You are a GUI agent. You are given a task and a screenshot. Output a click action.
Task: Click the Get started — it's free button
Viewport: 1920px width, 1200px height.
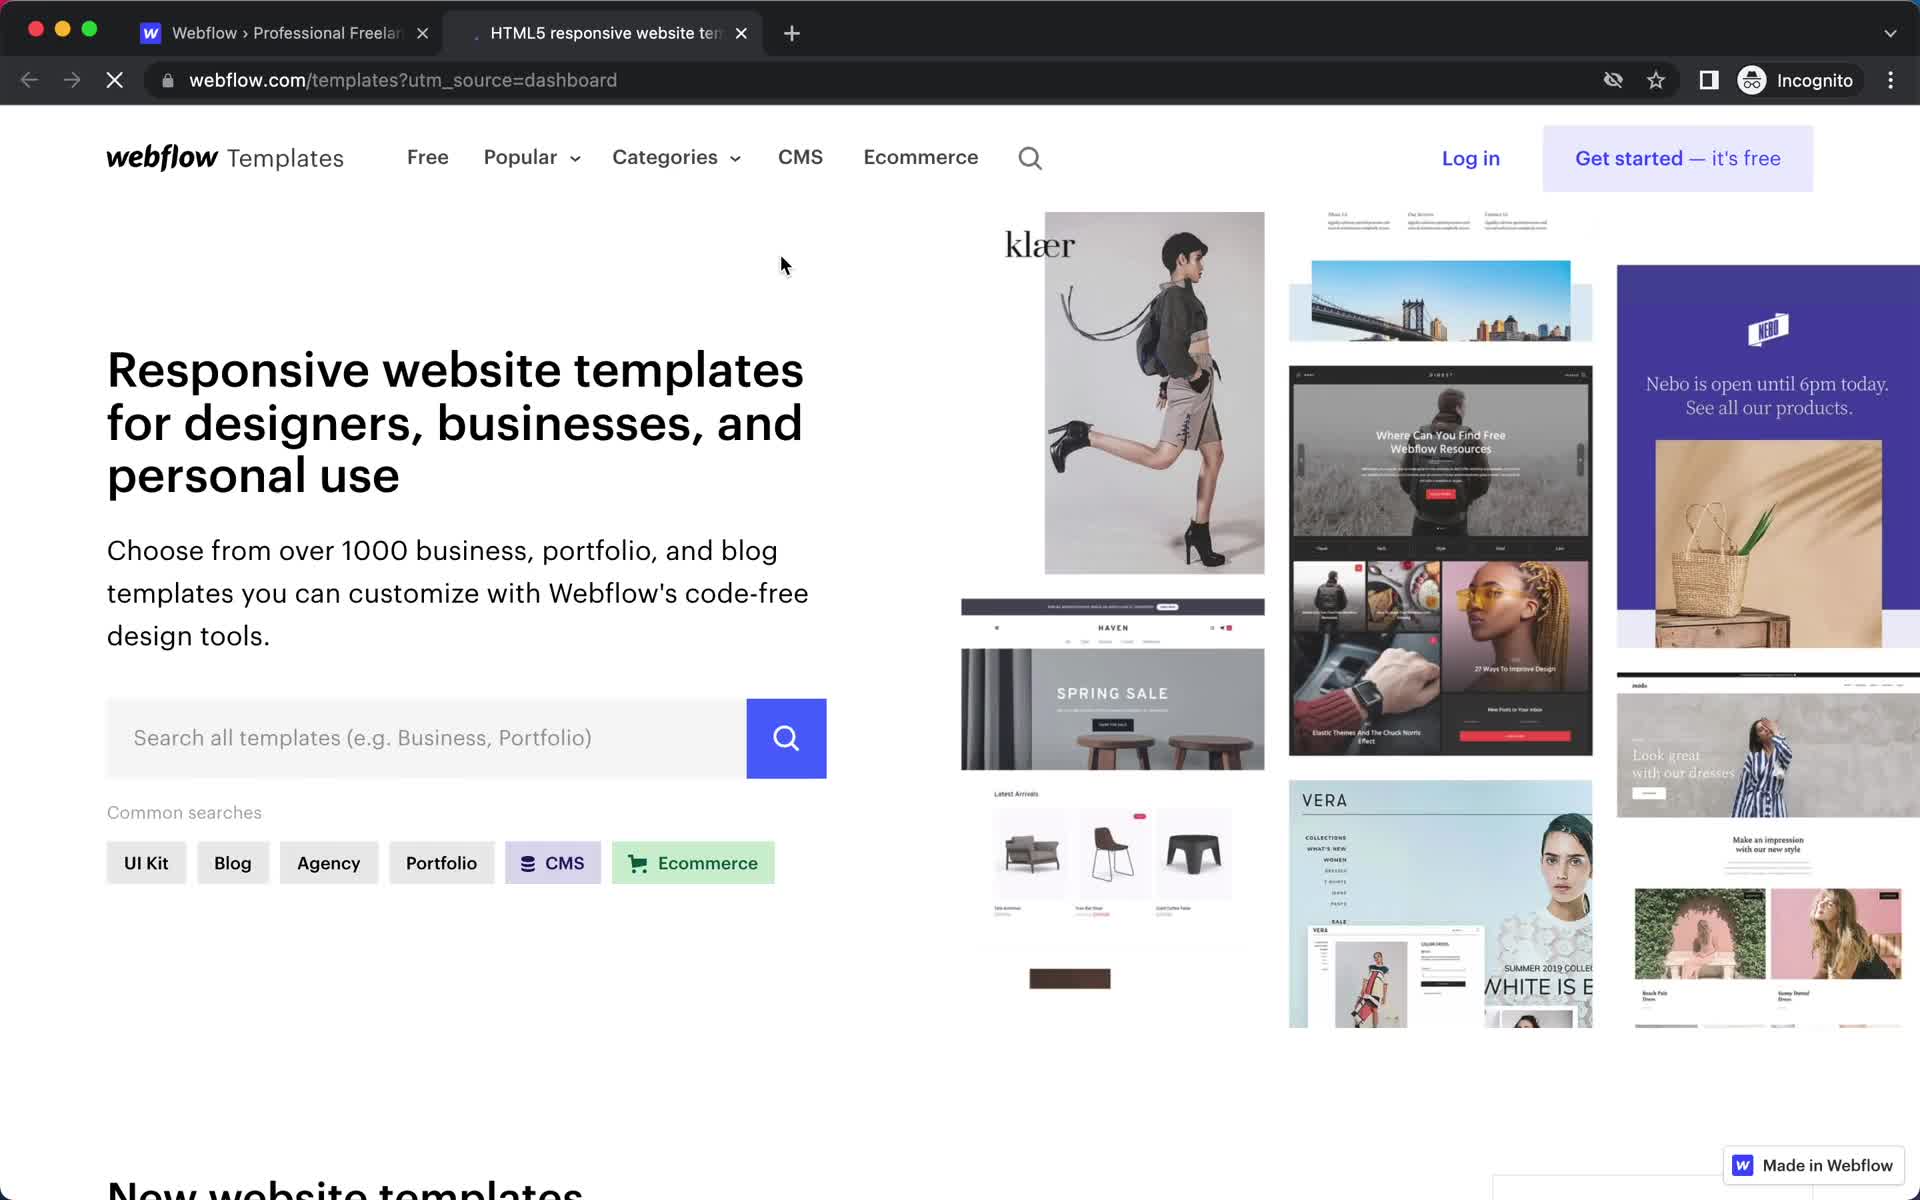pos(1677,158)
